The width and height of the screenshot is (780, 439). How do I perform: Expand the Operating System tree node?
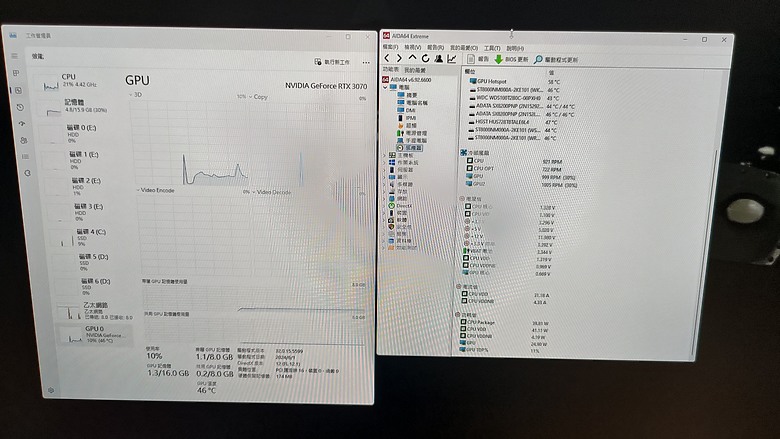coord(384,163)
